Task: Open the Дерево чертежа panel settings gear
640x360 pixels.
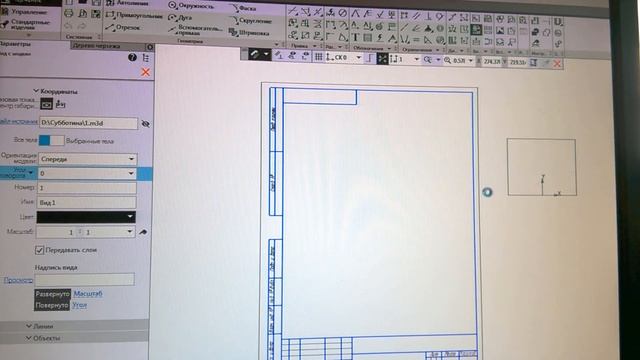Action: pos(150,47)
